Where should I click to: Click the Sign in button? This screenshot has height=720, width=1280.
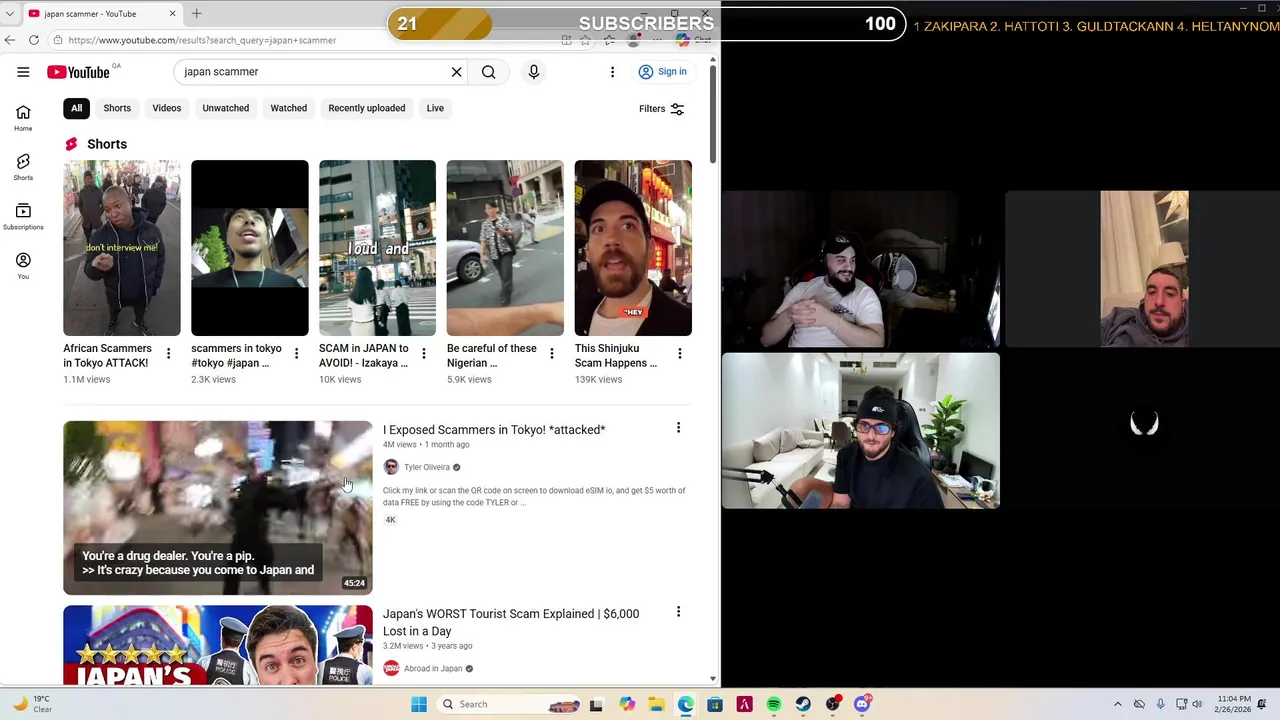coord(663,72)
